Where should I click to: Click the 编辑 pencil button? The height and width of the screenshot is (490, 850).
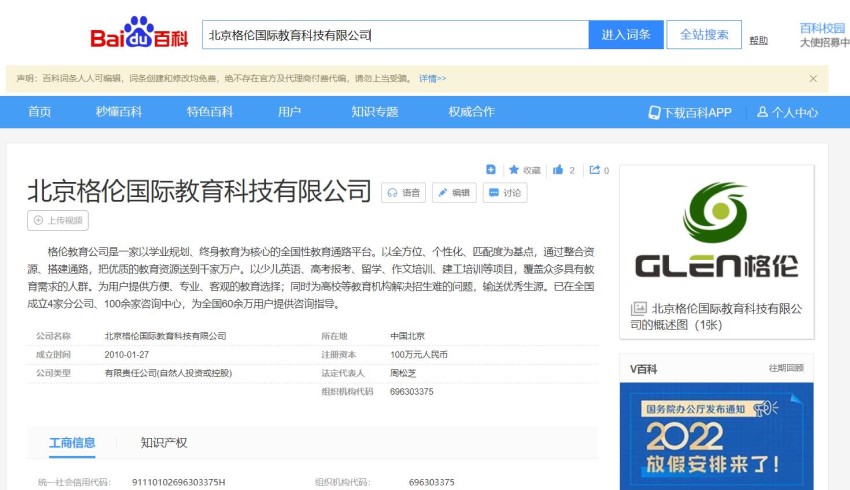[x=454, y=193]
